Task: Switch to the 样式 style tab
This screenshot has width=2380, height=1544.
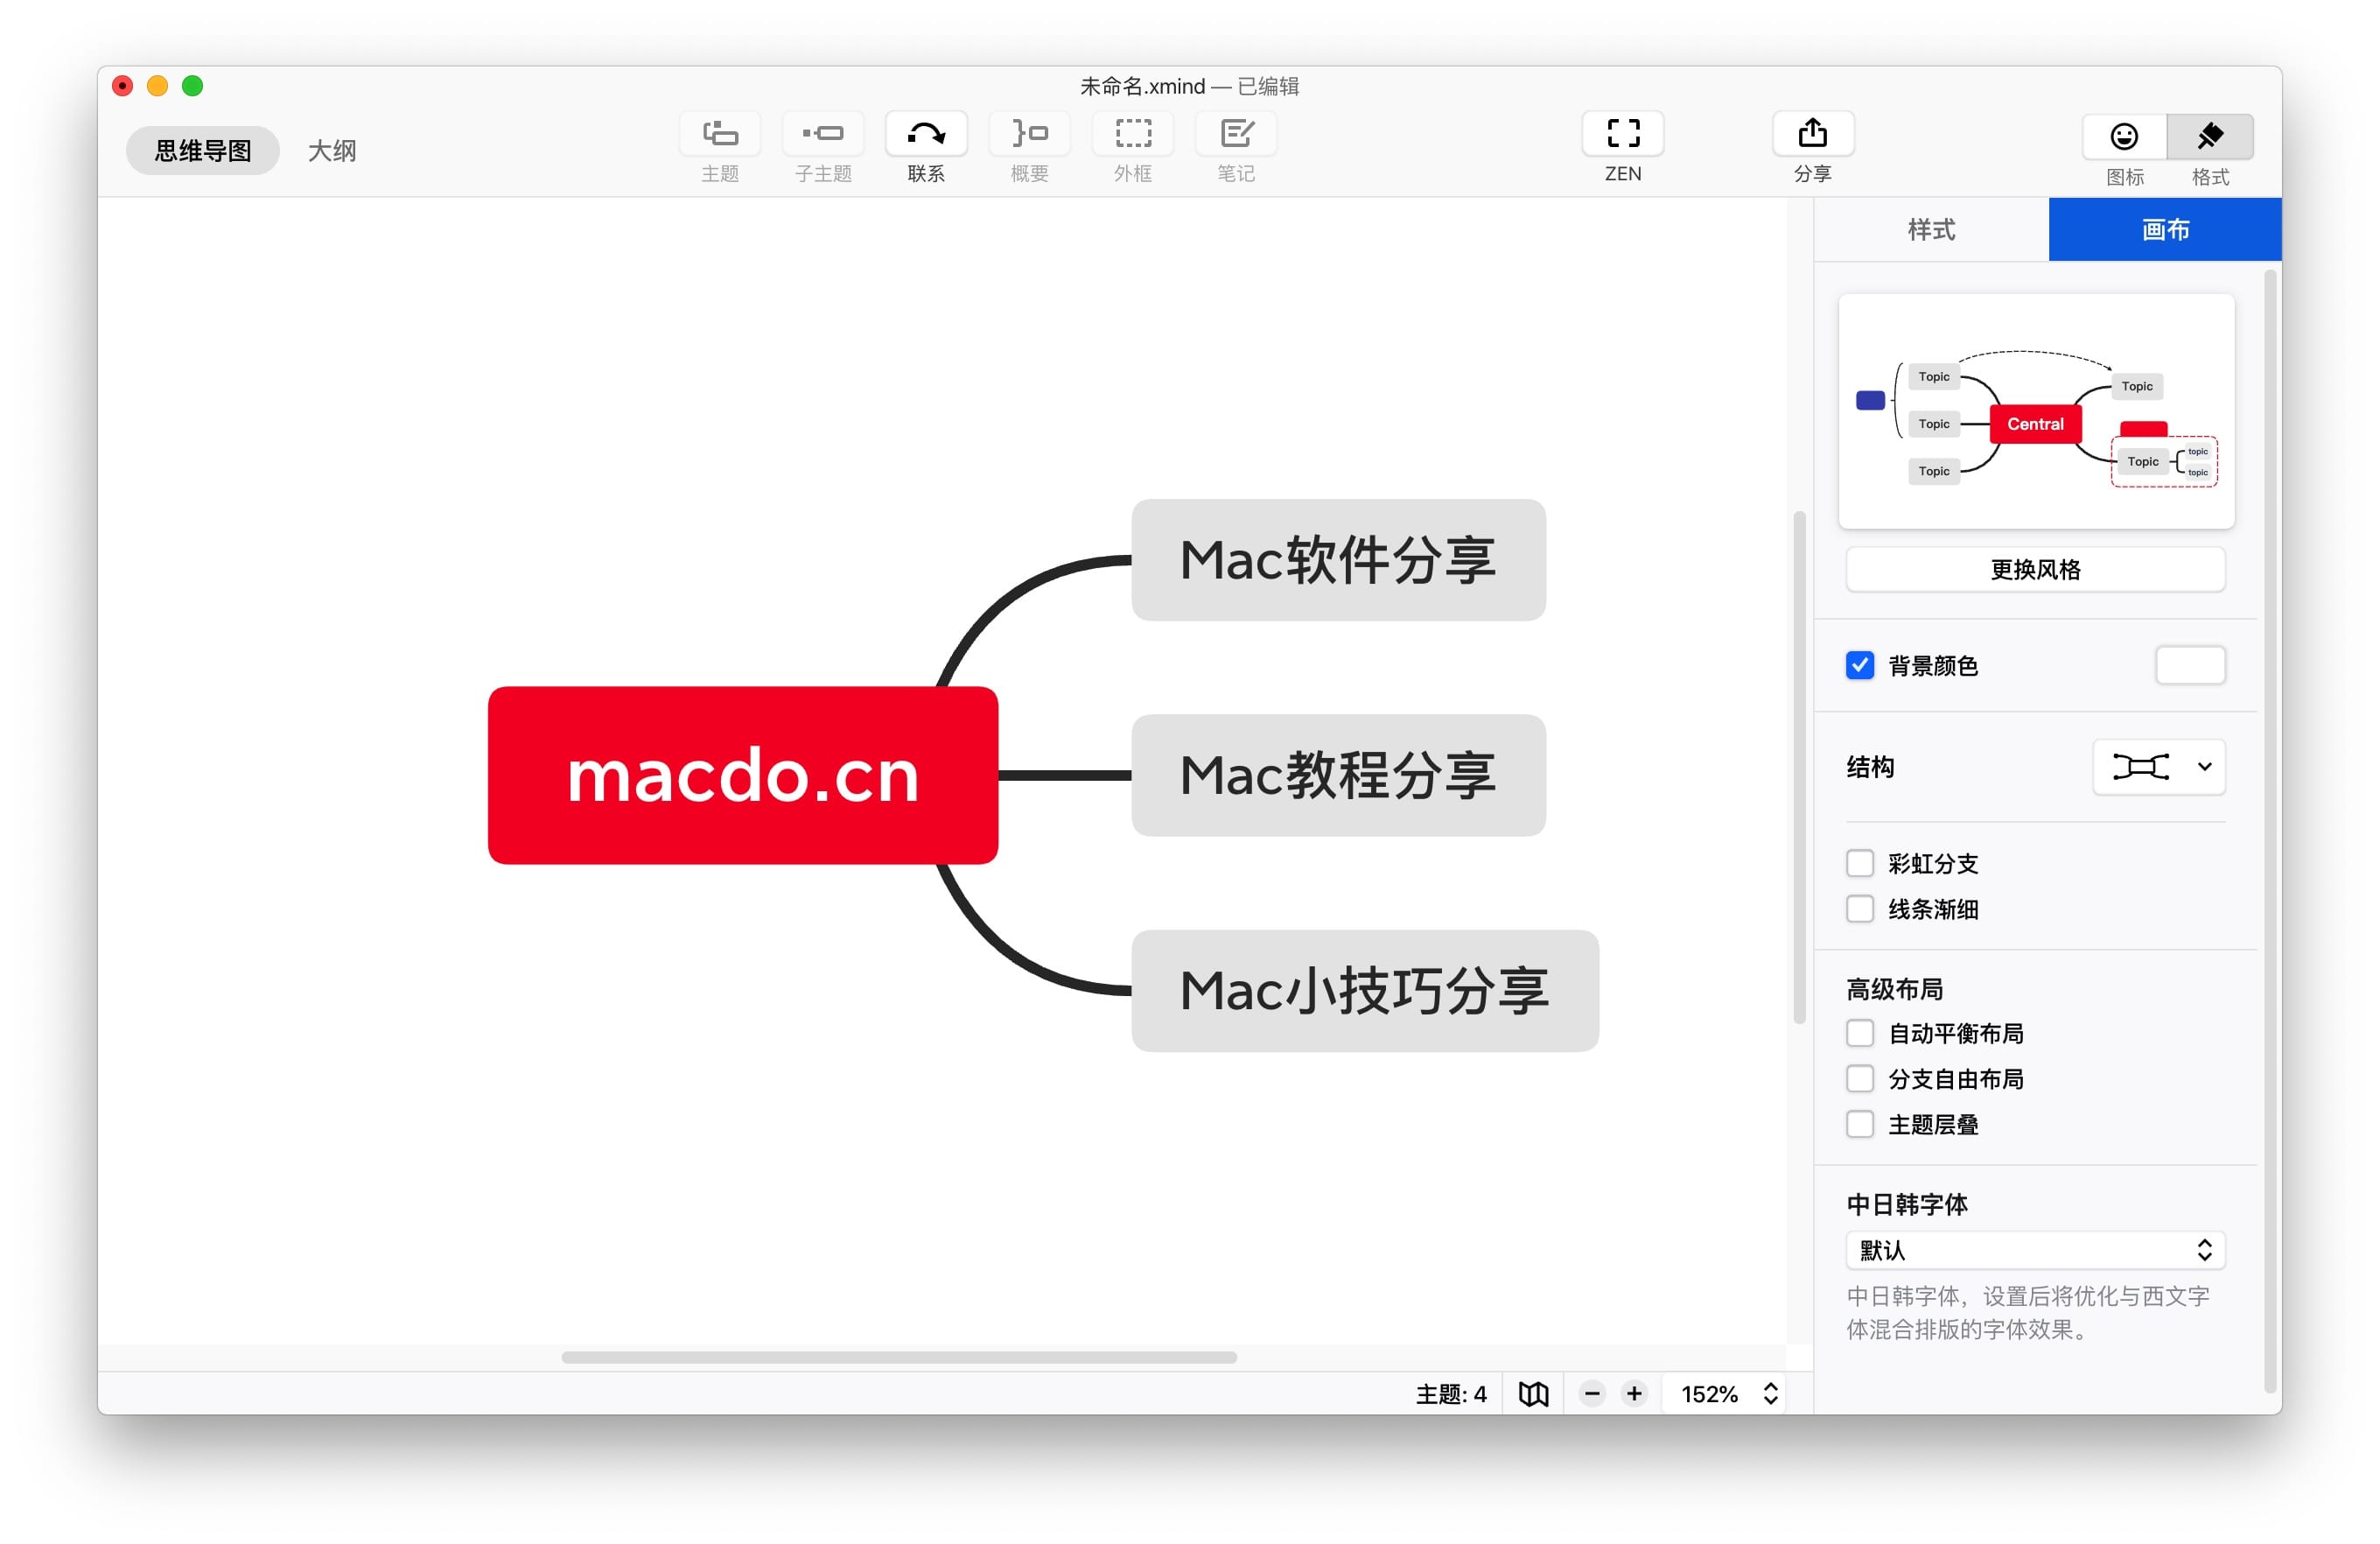Action: point(1930,229)
